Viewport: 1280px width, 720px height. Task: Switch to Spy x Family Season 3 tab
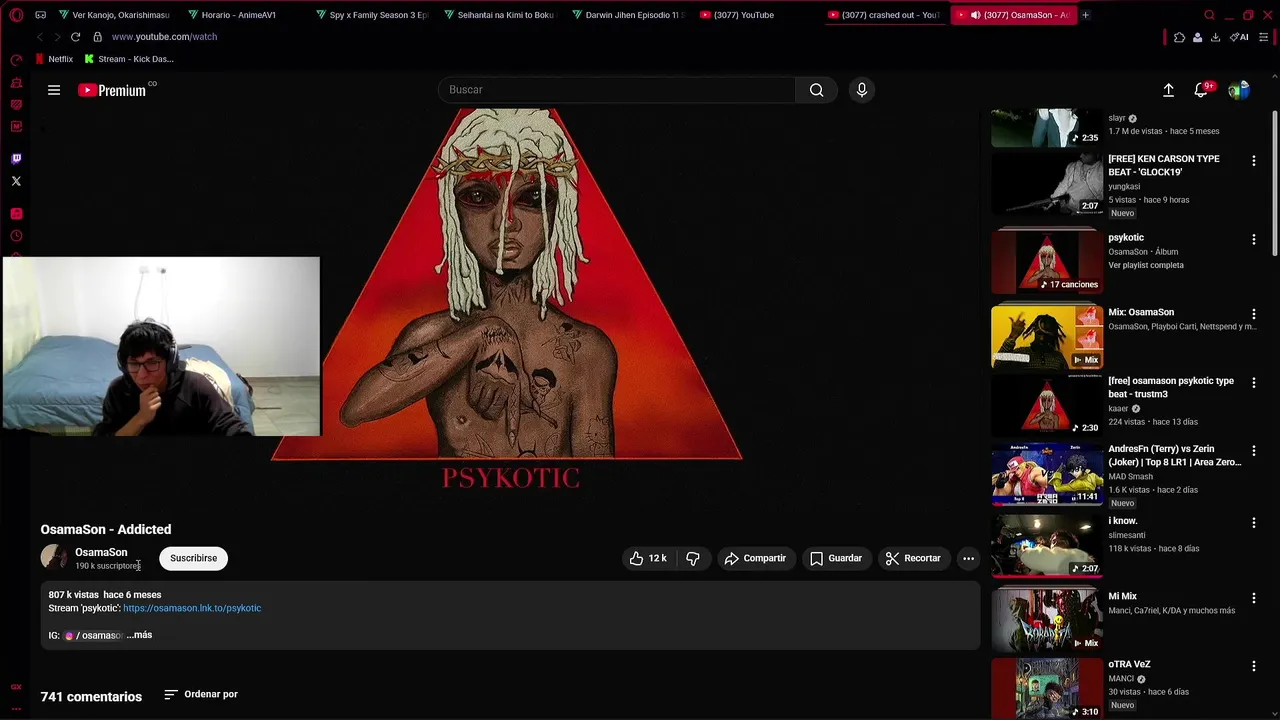pyautogui.click(x=372, y=15)
